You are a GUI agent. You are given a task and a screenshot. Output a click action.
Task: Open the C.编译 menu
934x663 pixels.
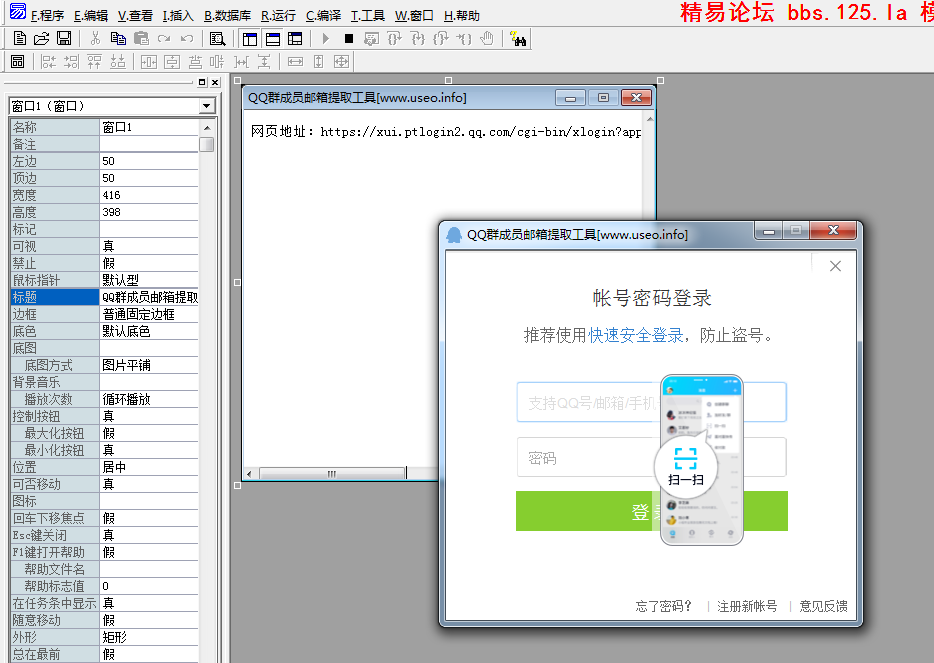(323, 16)
